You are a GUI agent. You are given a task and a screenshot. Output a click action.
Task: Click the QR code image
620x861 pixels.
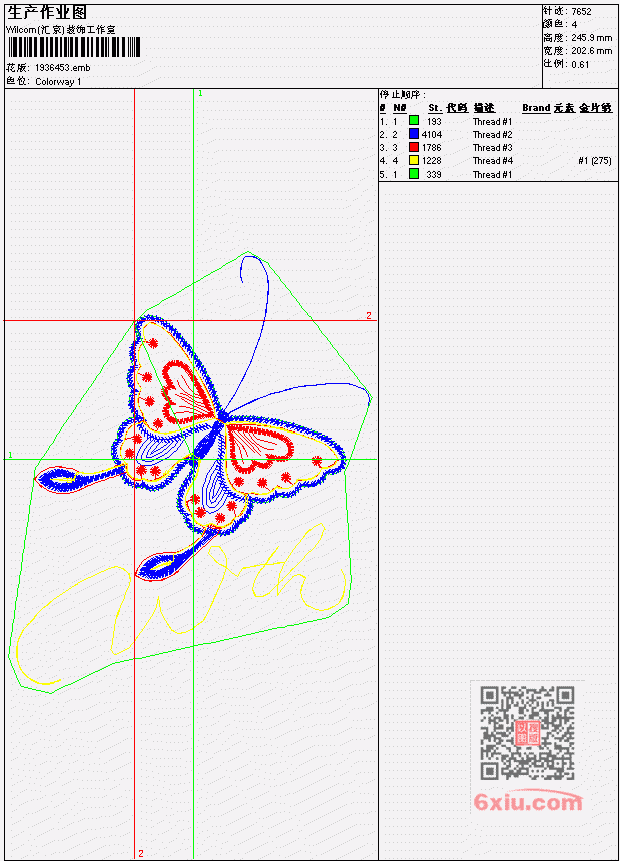pyautogui.click(x=527, y=732)
